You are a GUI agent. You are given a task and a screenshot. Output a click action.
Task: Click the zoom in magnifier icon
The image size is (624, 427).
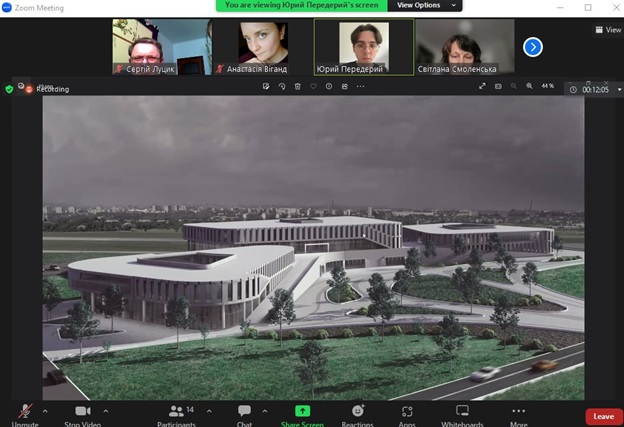[529, 86]
